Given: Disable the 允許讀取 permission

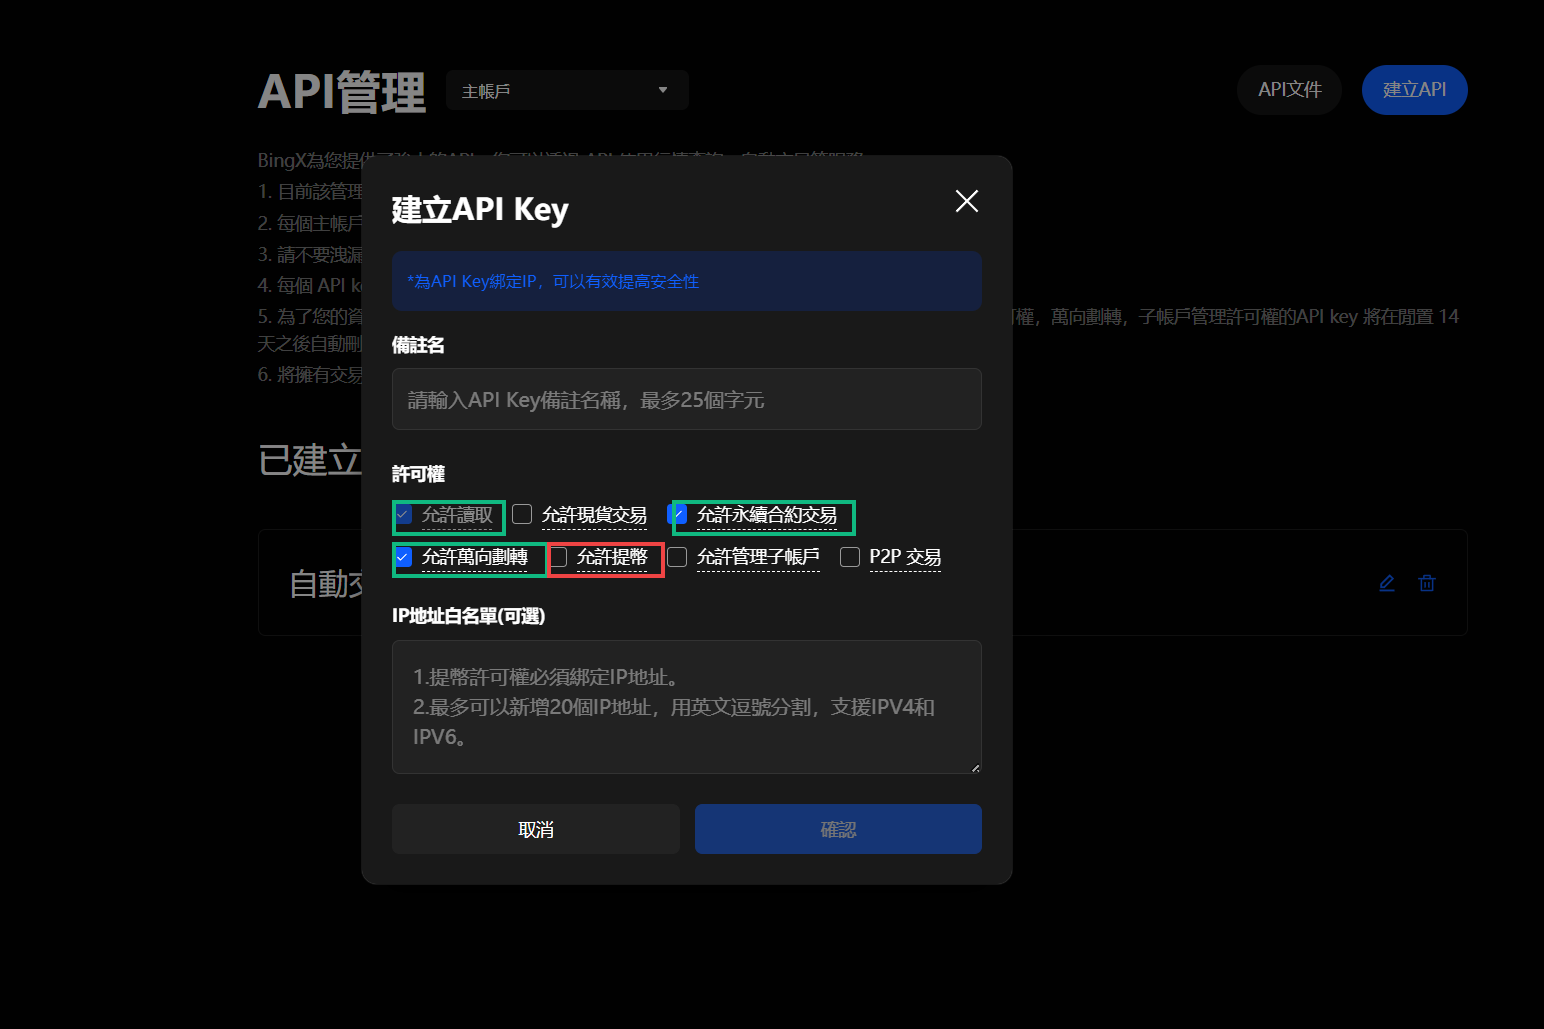Looking at the screenshot, I should click(403, 514).
